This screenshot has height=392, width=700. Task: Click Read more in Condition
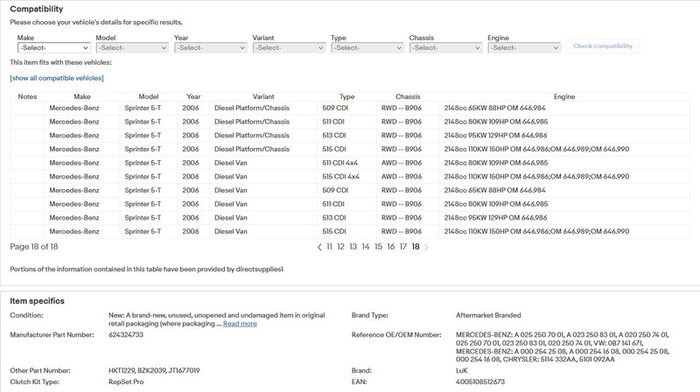point(240,324)
